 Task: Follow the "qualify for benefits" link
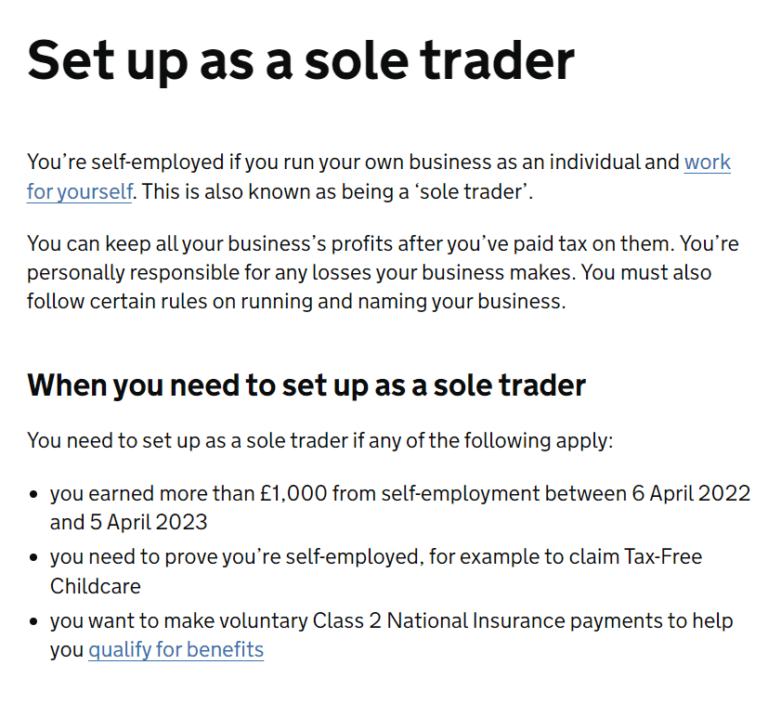click(176, 650)
